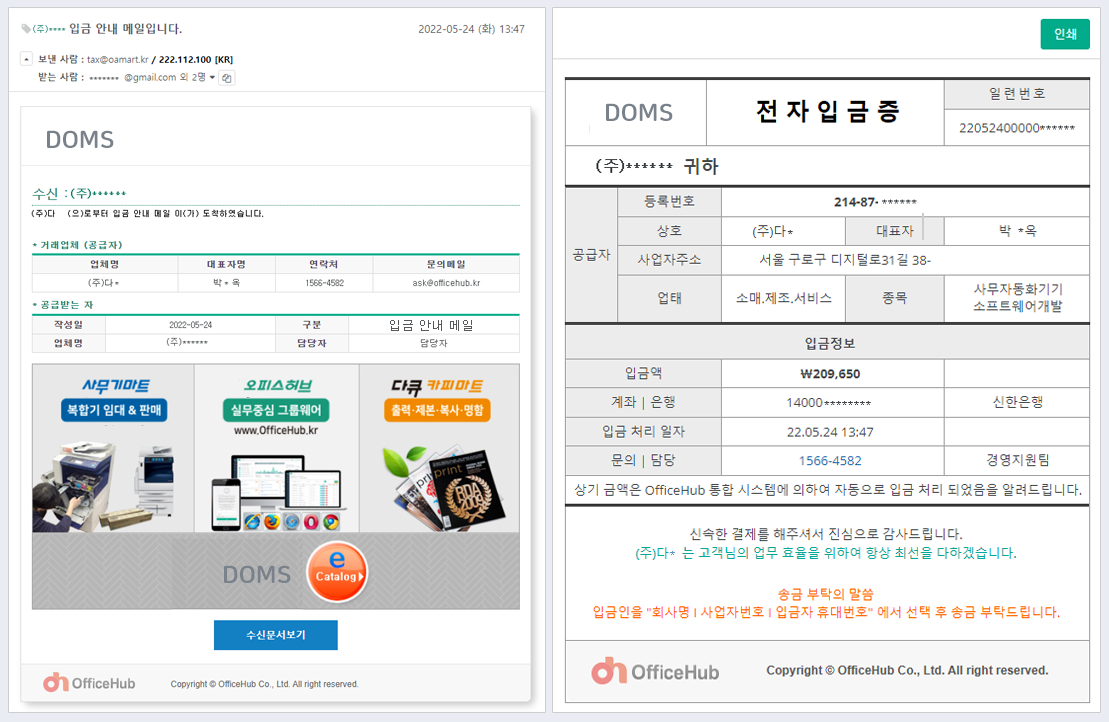Click the copy icon next to the recipient list

[226, 78]
